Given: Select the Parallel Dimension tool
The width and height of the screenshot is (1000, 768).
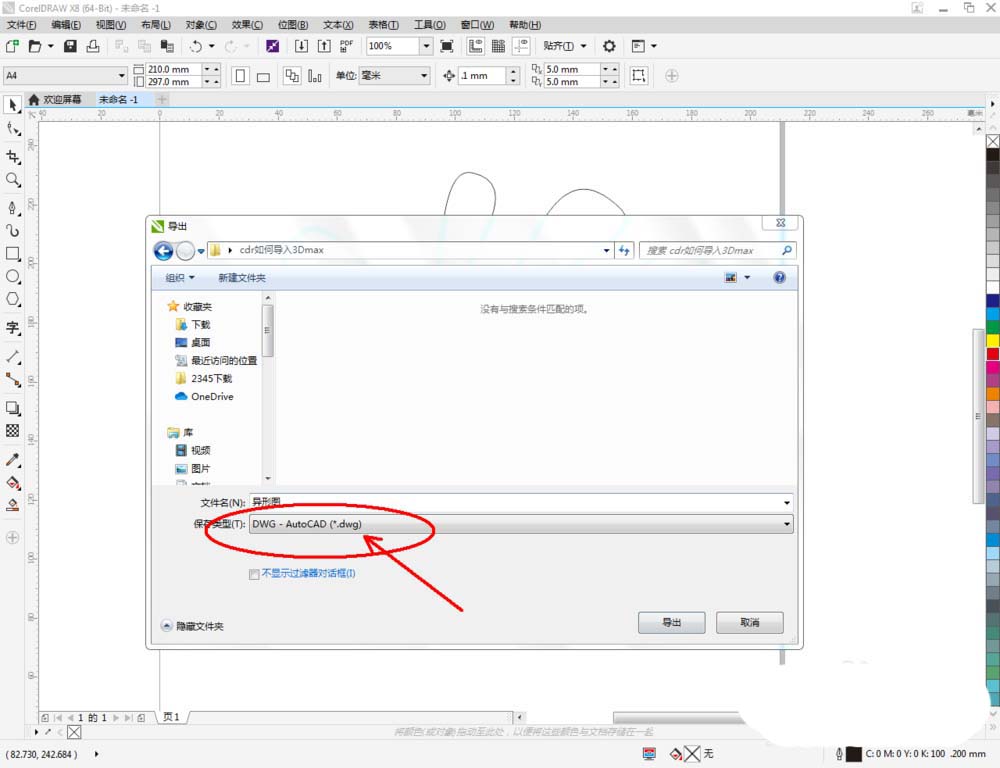Looking at the screenshot, I should (x=12, y=356).
